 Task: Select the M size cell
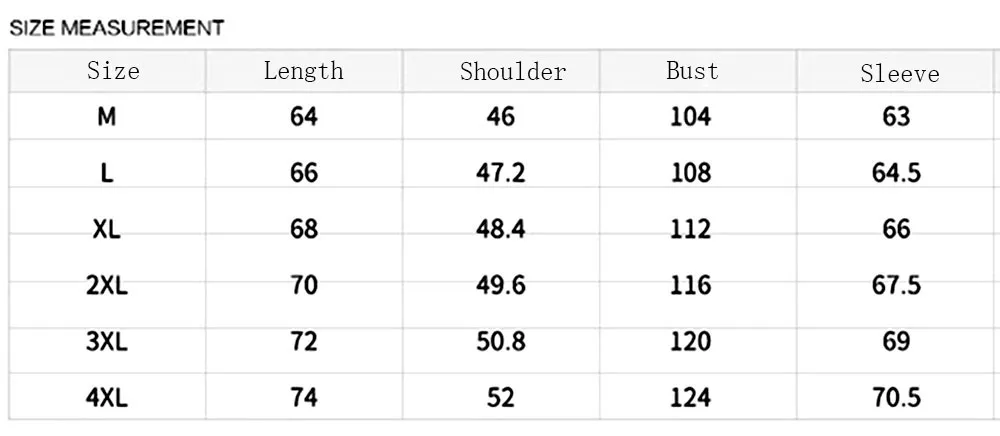pyautogui.click(x=107, y=117)
